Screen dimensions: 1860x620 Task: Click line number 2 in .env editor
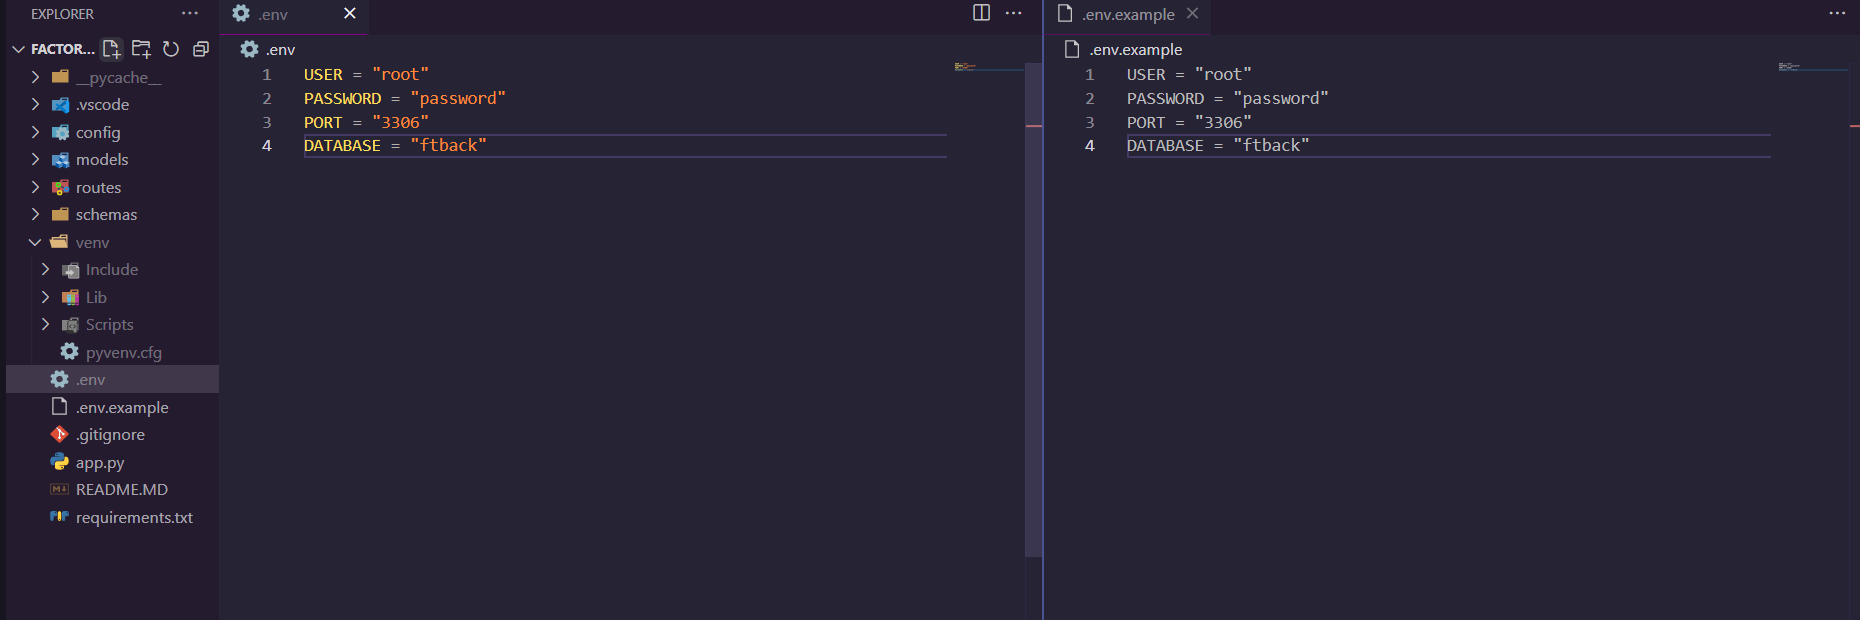pos(267,98)
